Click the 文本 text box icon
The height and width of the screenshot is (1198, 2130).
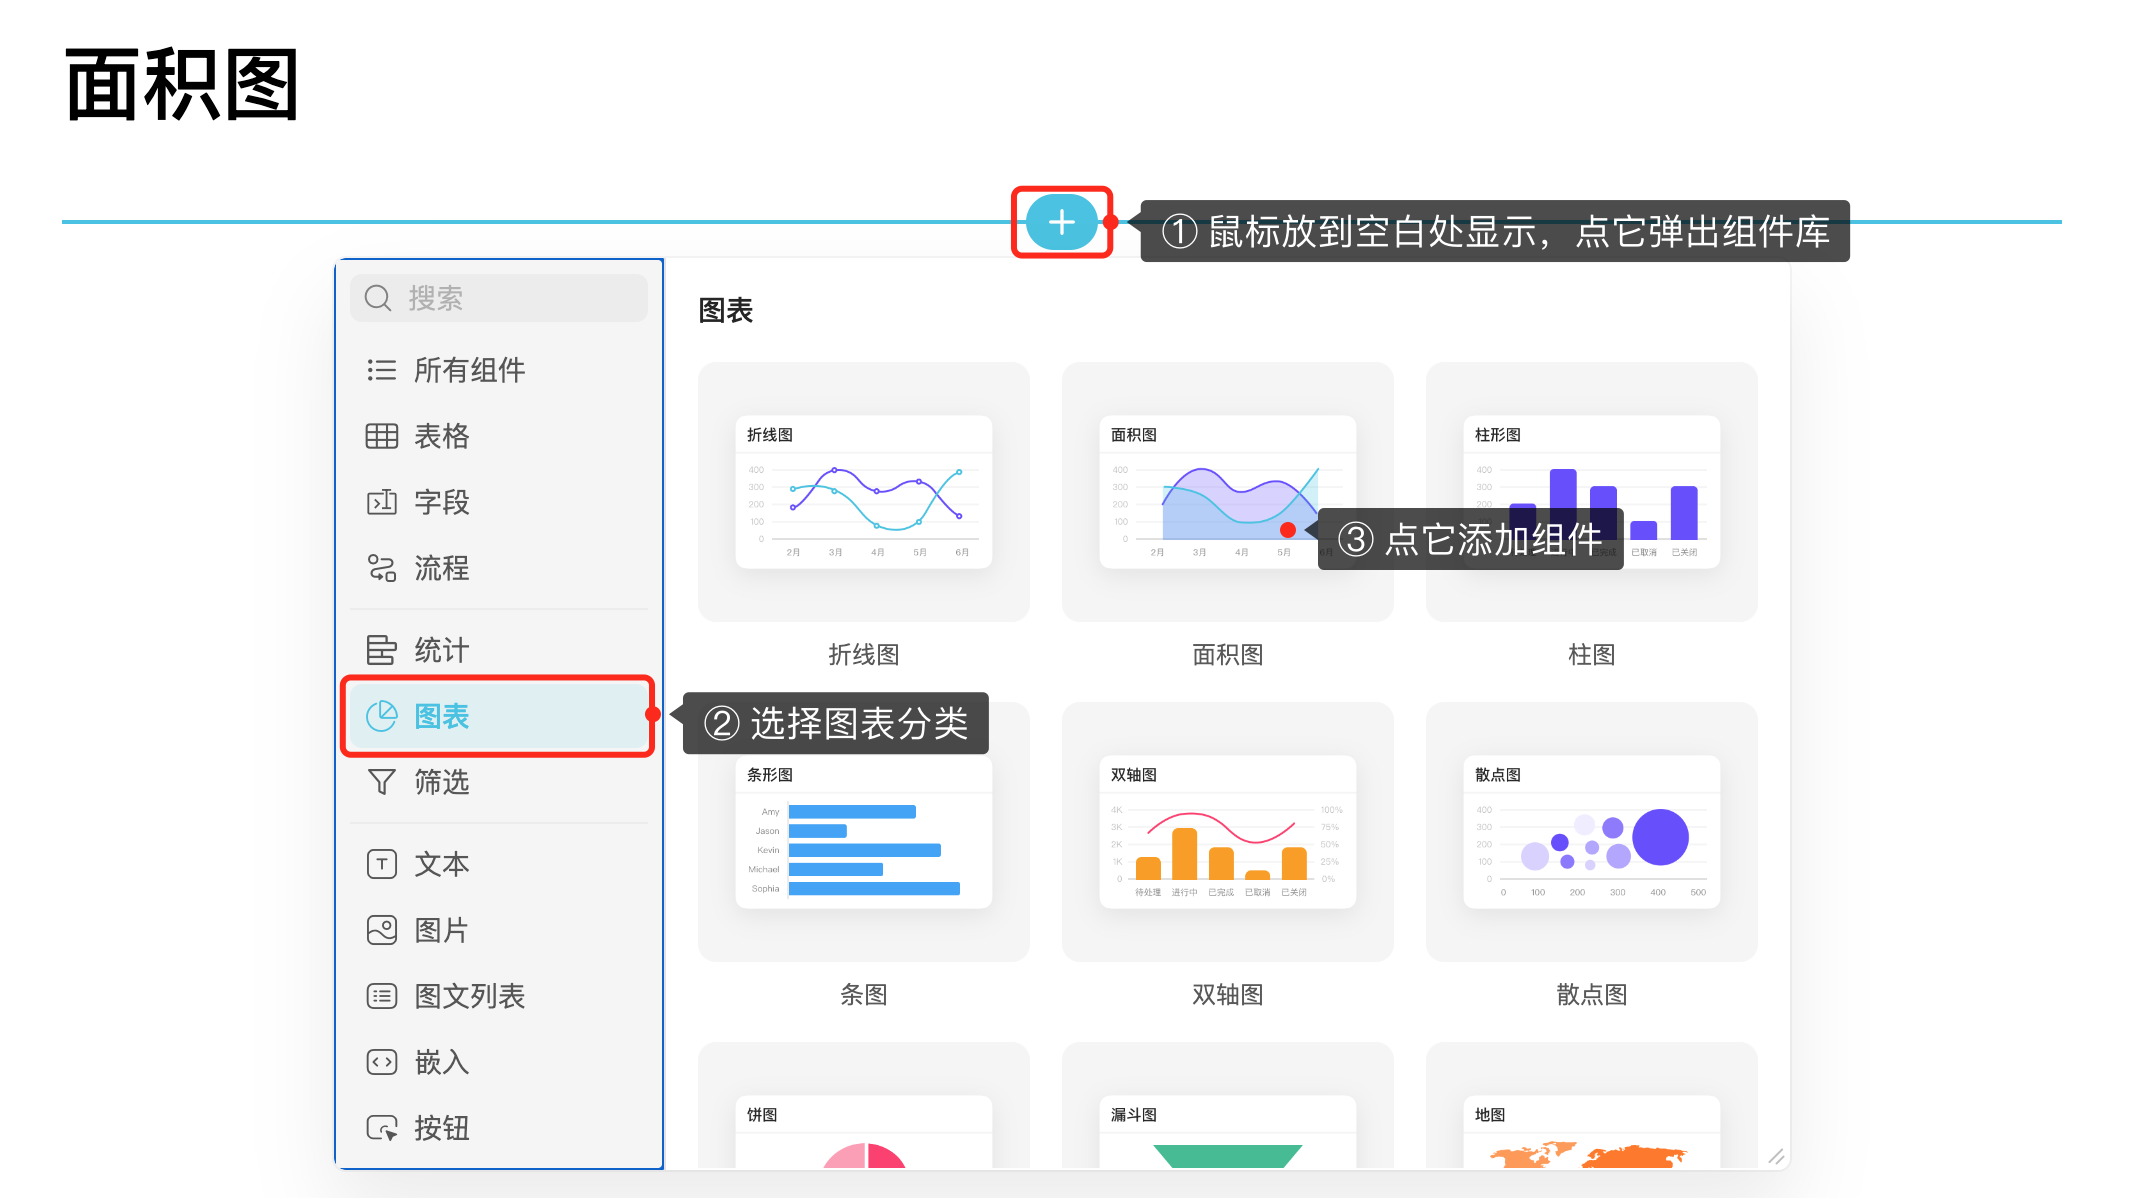(x=381, y=864)
